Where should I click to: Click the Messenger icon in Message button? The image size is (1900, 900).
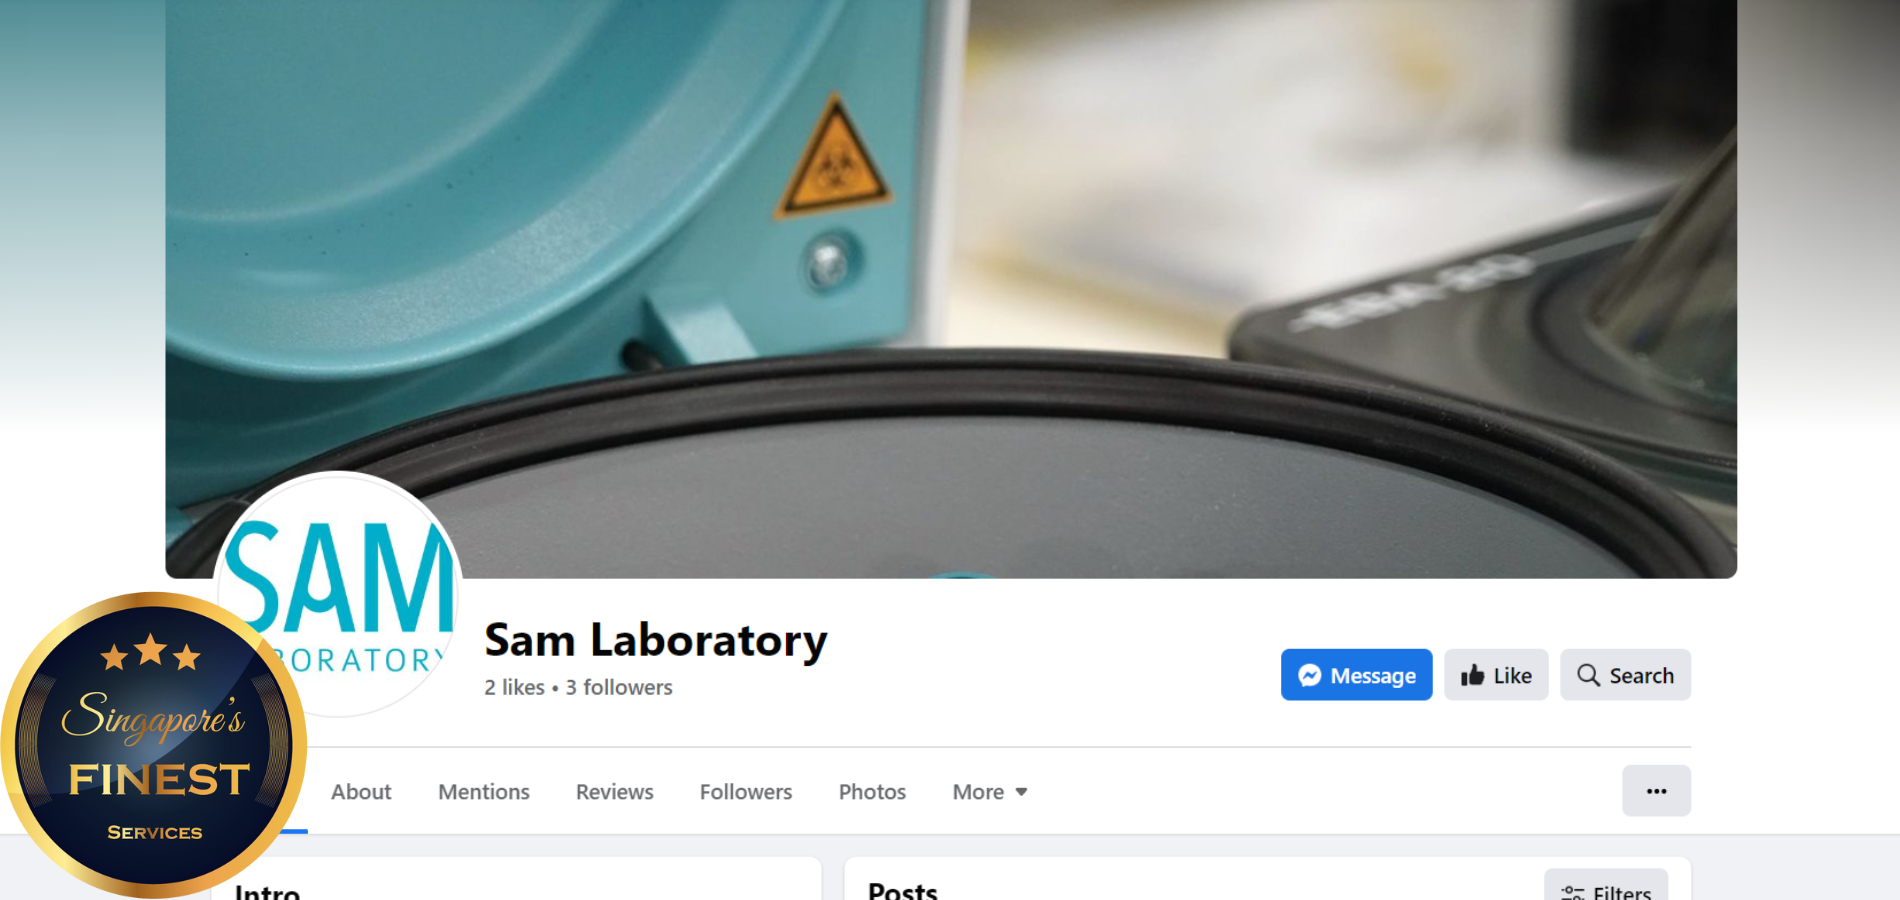pos(1309,676)
